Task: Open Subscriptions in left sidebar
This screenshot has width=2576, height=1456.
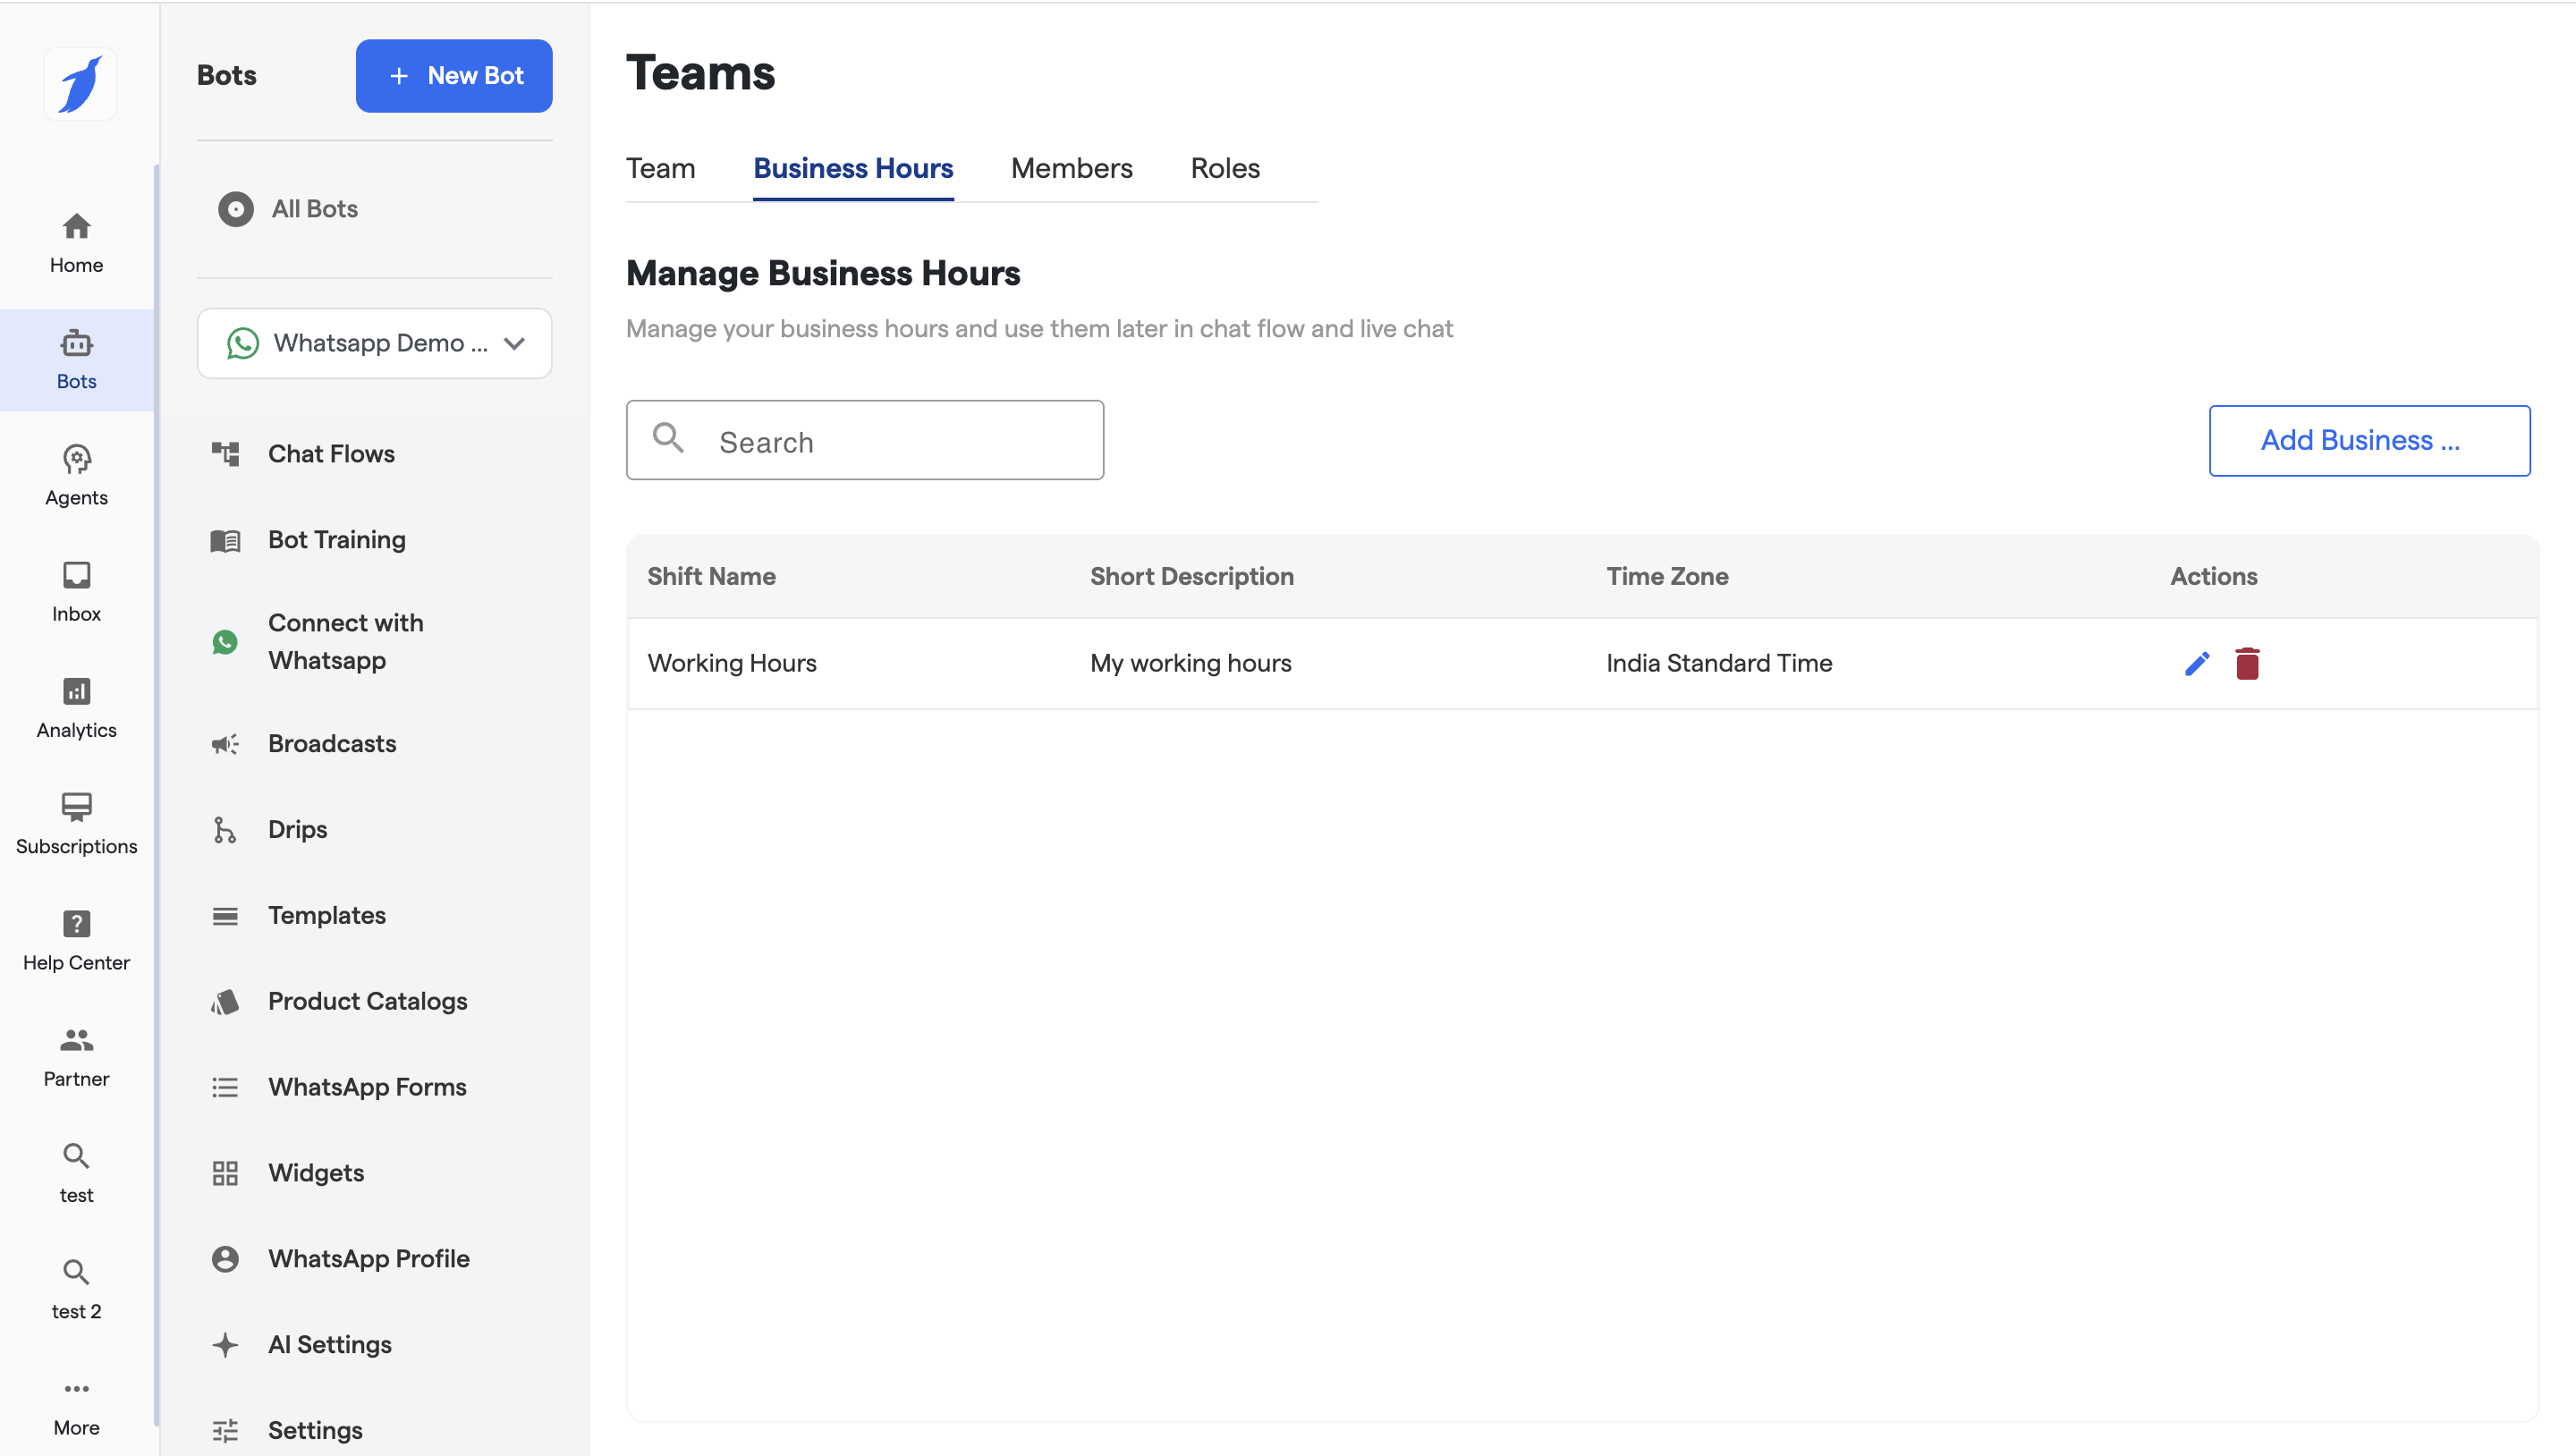Action: point(76,823)
